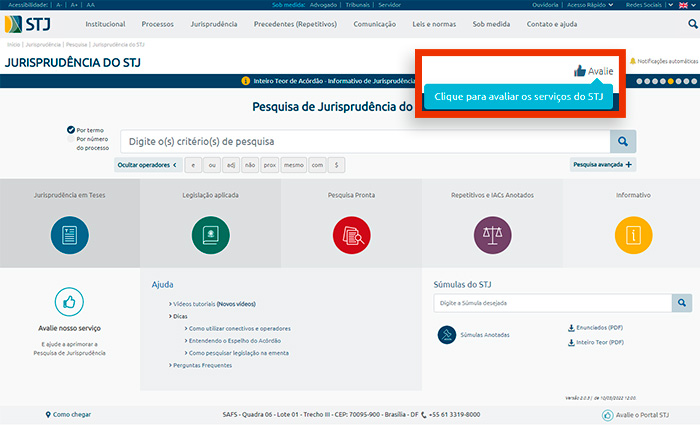Search súmulas with the magnifier button

coord(682,303)
